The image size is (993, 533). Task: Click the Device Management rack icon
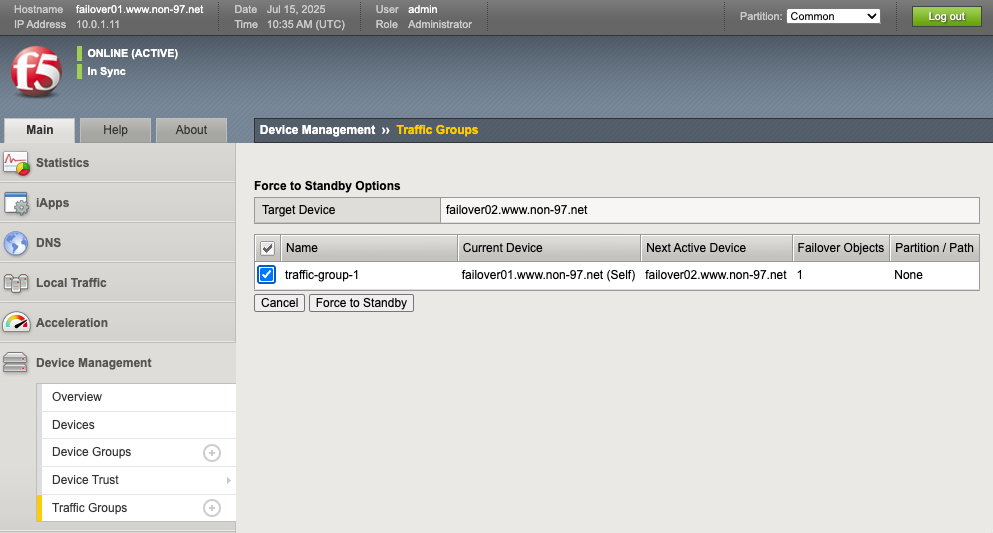[x=15, y=363]
